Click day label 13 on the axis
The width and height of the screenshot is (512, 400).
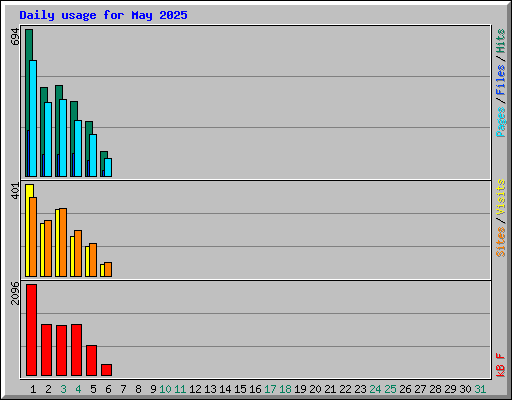tap(210, 389)
